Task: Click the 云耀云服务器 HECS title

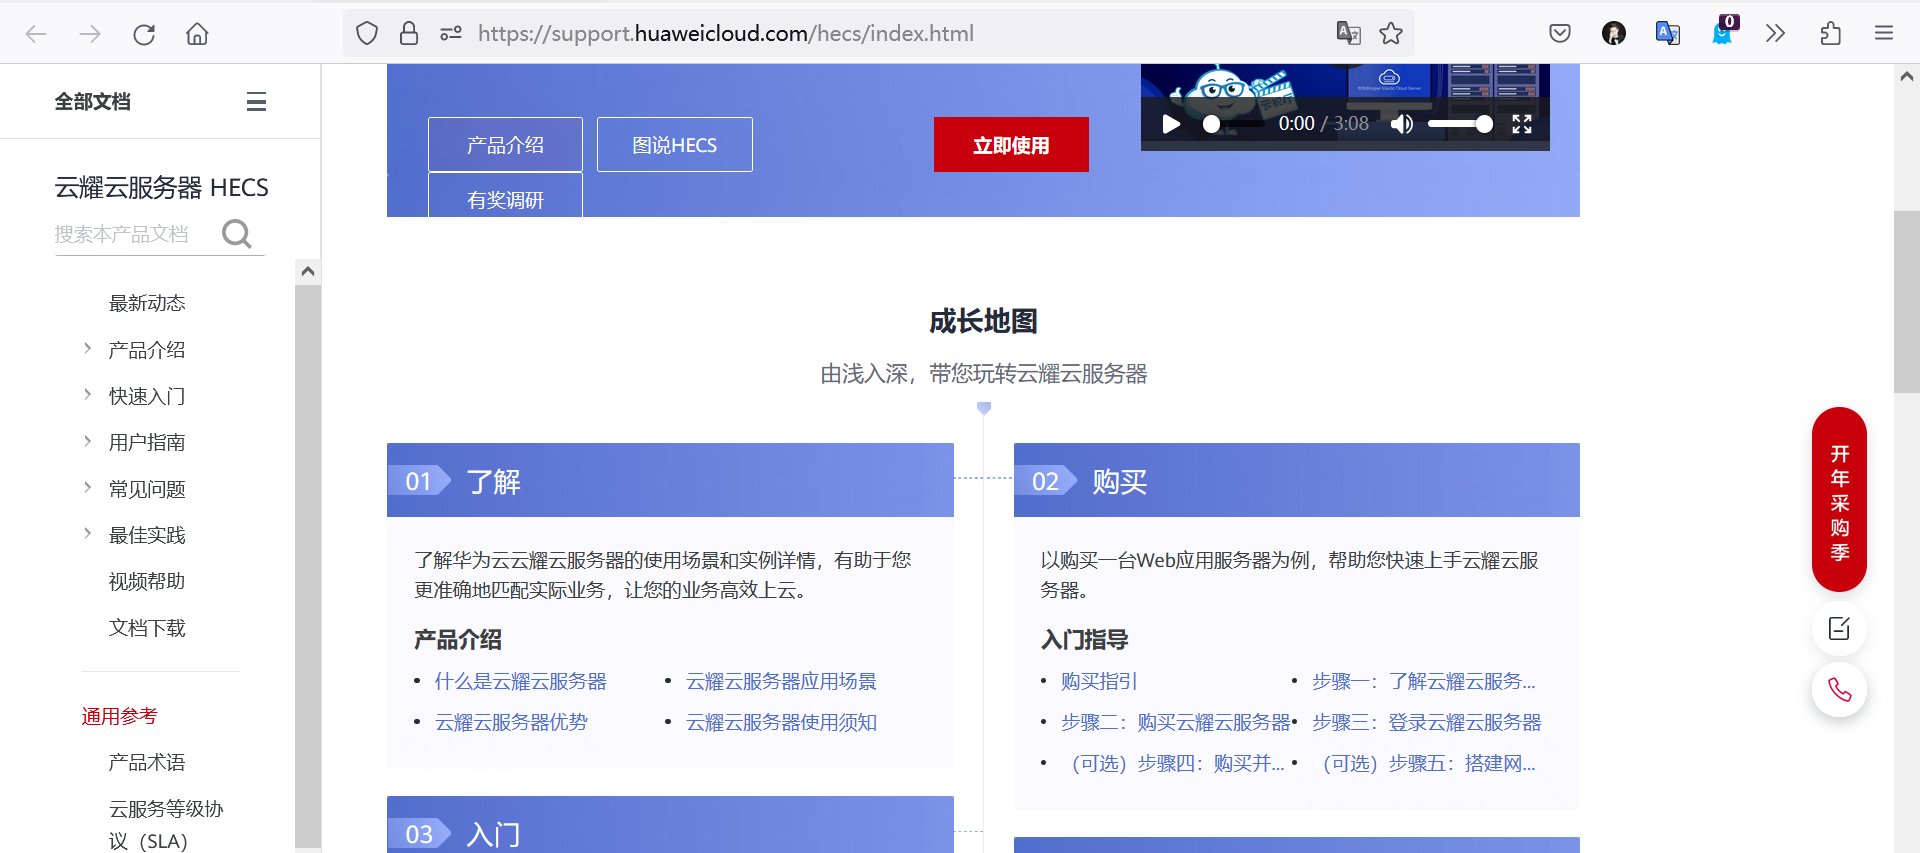Action: 162,187
